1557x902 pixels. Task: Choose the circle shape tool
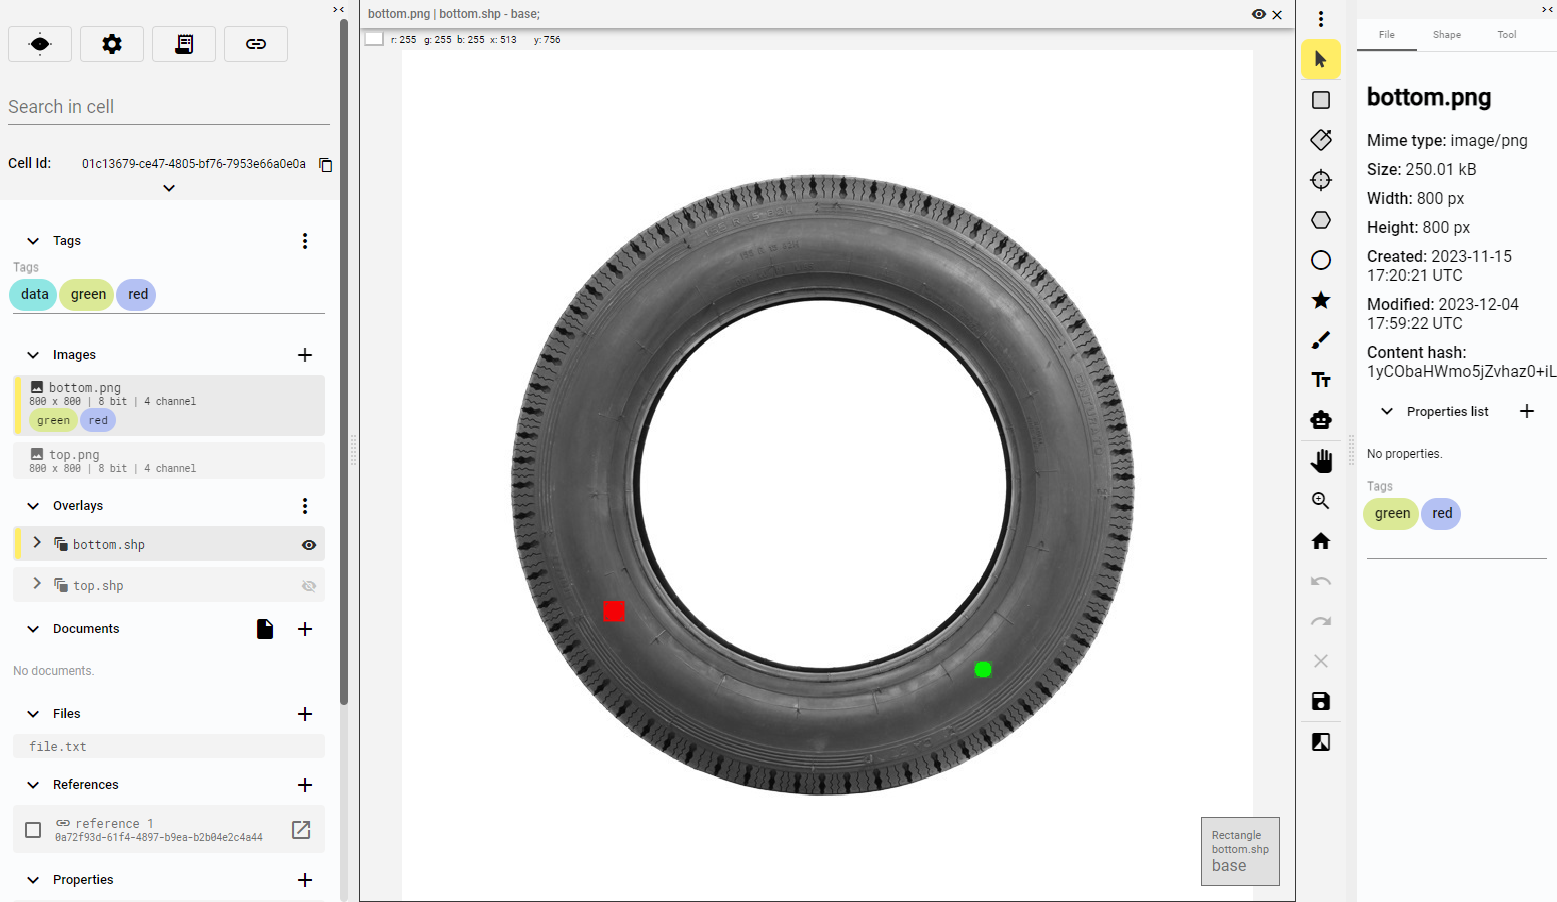[x=1321, y=260]
